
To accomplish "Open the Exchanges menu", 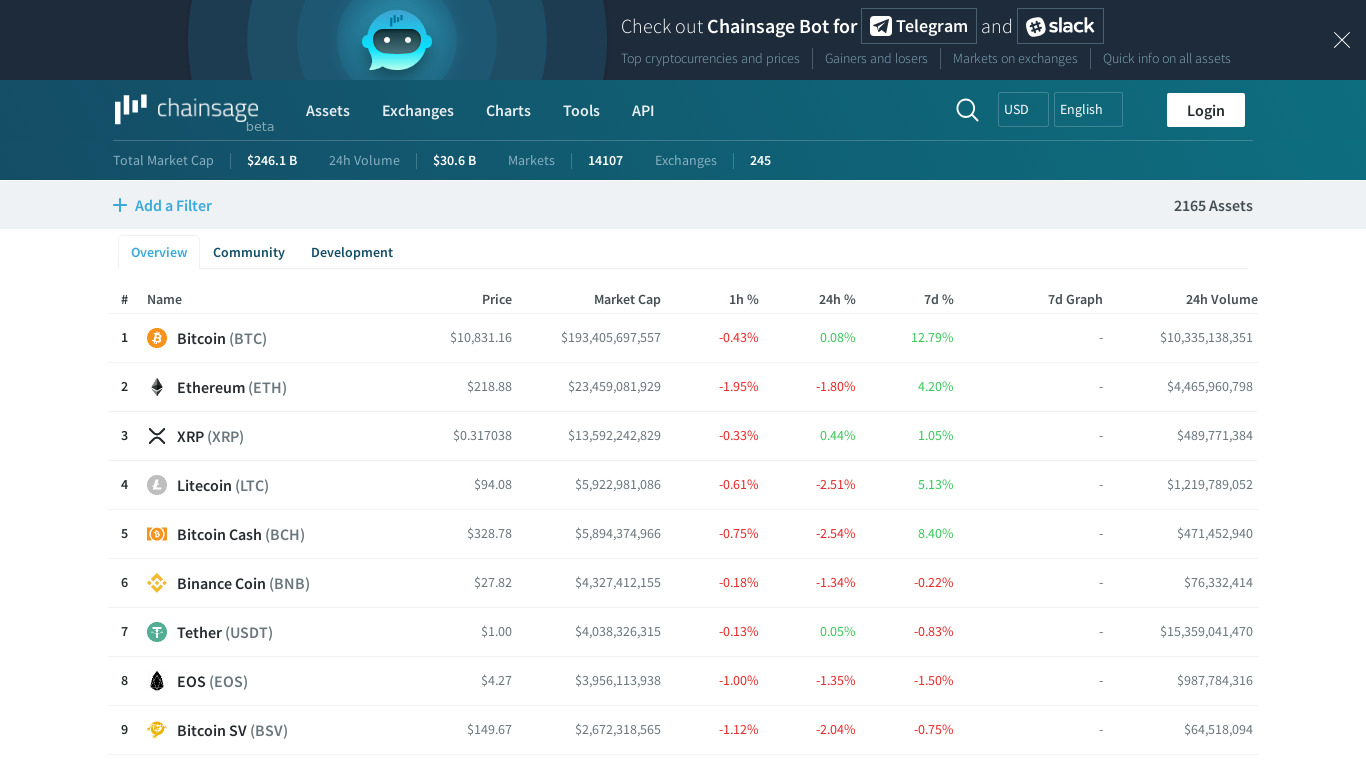I will (x=418, y=111).
